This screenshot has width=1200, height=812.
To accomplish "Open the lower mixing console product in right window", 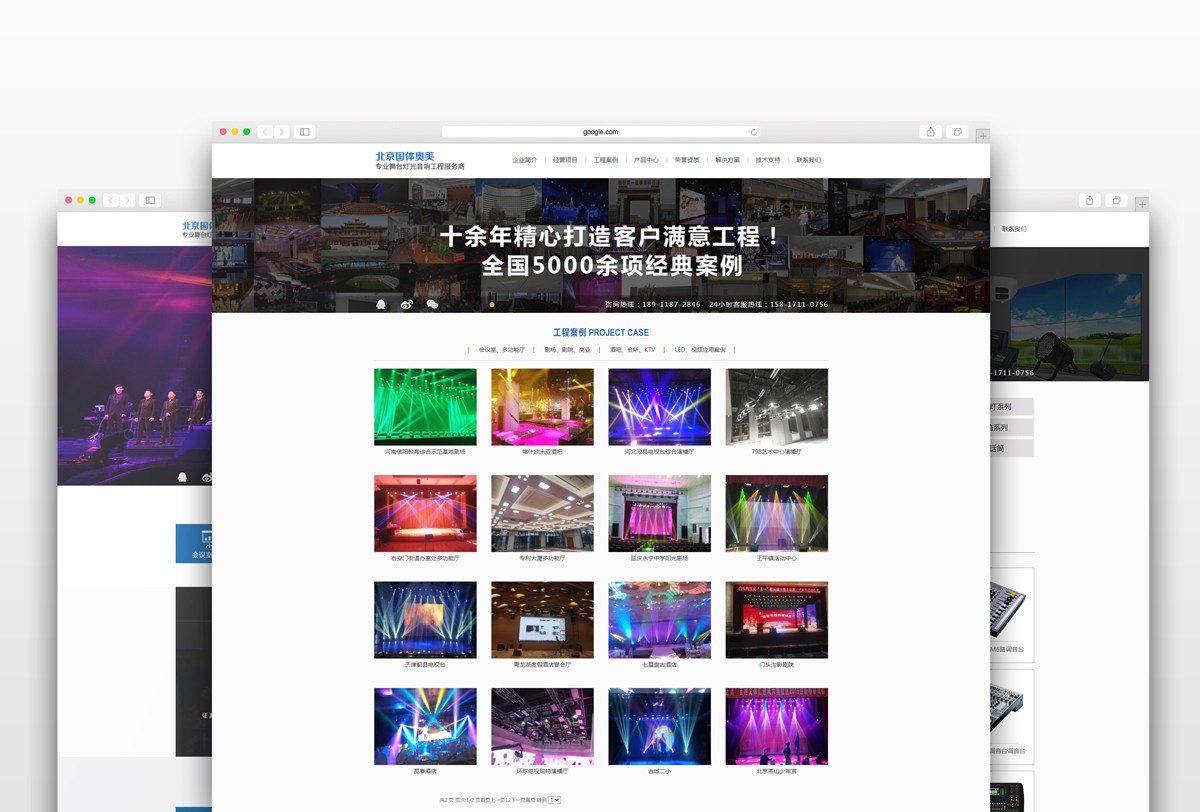I will 1011,716.
